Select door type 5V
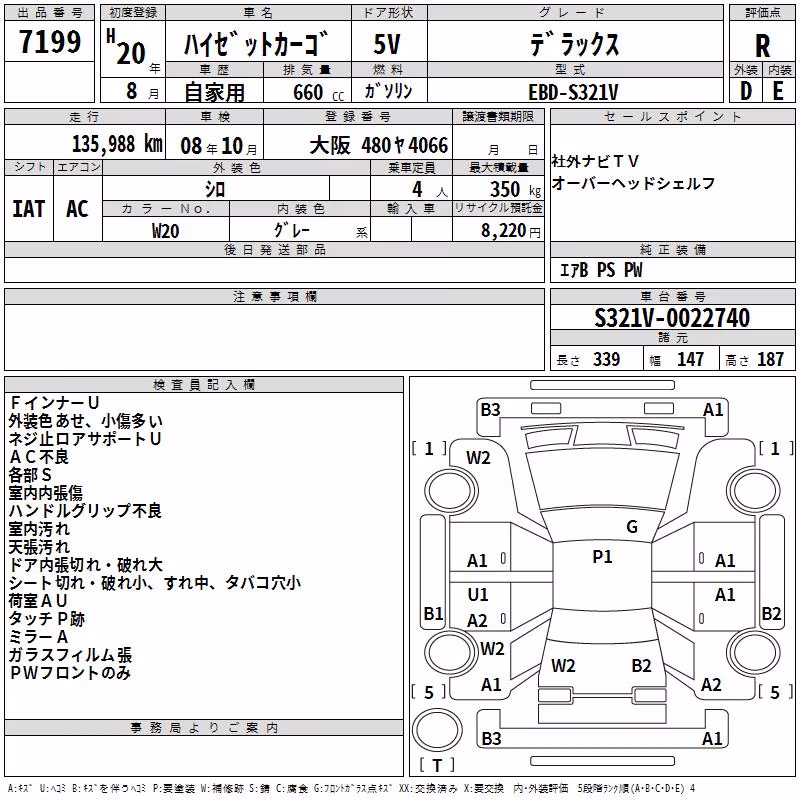Screen dimensions: 800x800 (387, 44)
